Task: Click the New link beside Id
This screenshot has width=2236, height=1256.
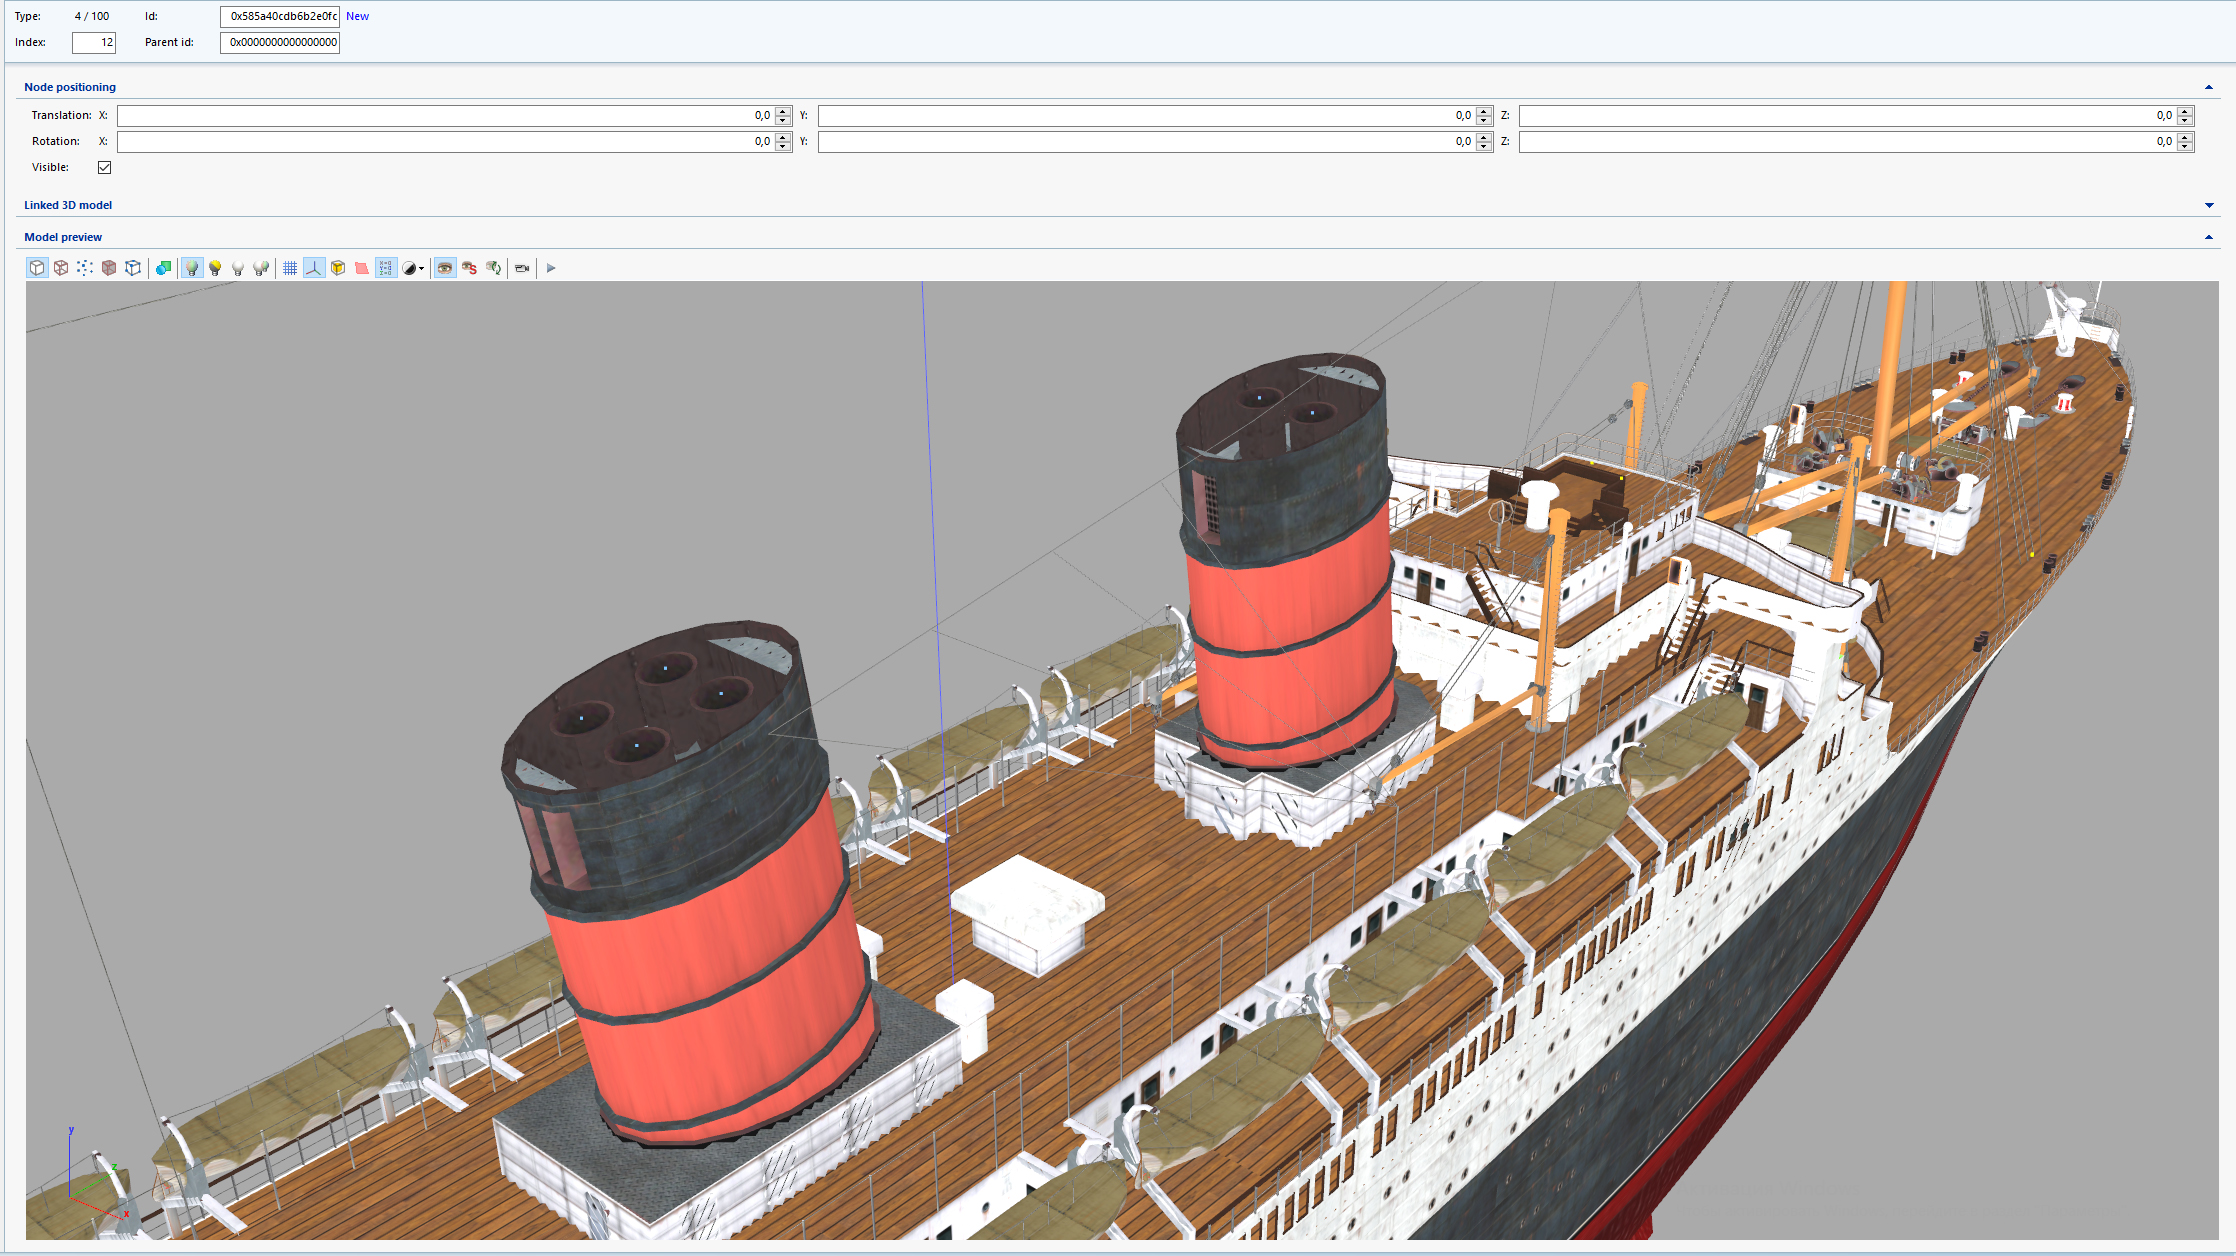Action: (357, 16)
